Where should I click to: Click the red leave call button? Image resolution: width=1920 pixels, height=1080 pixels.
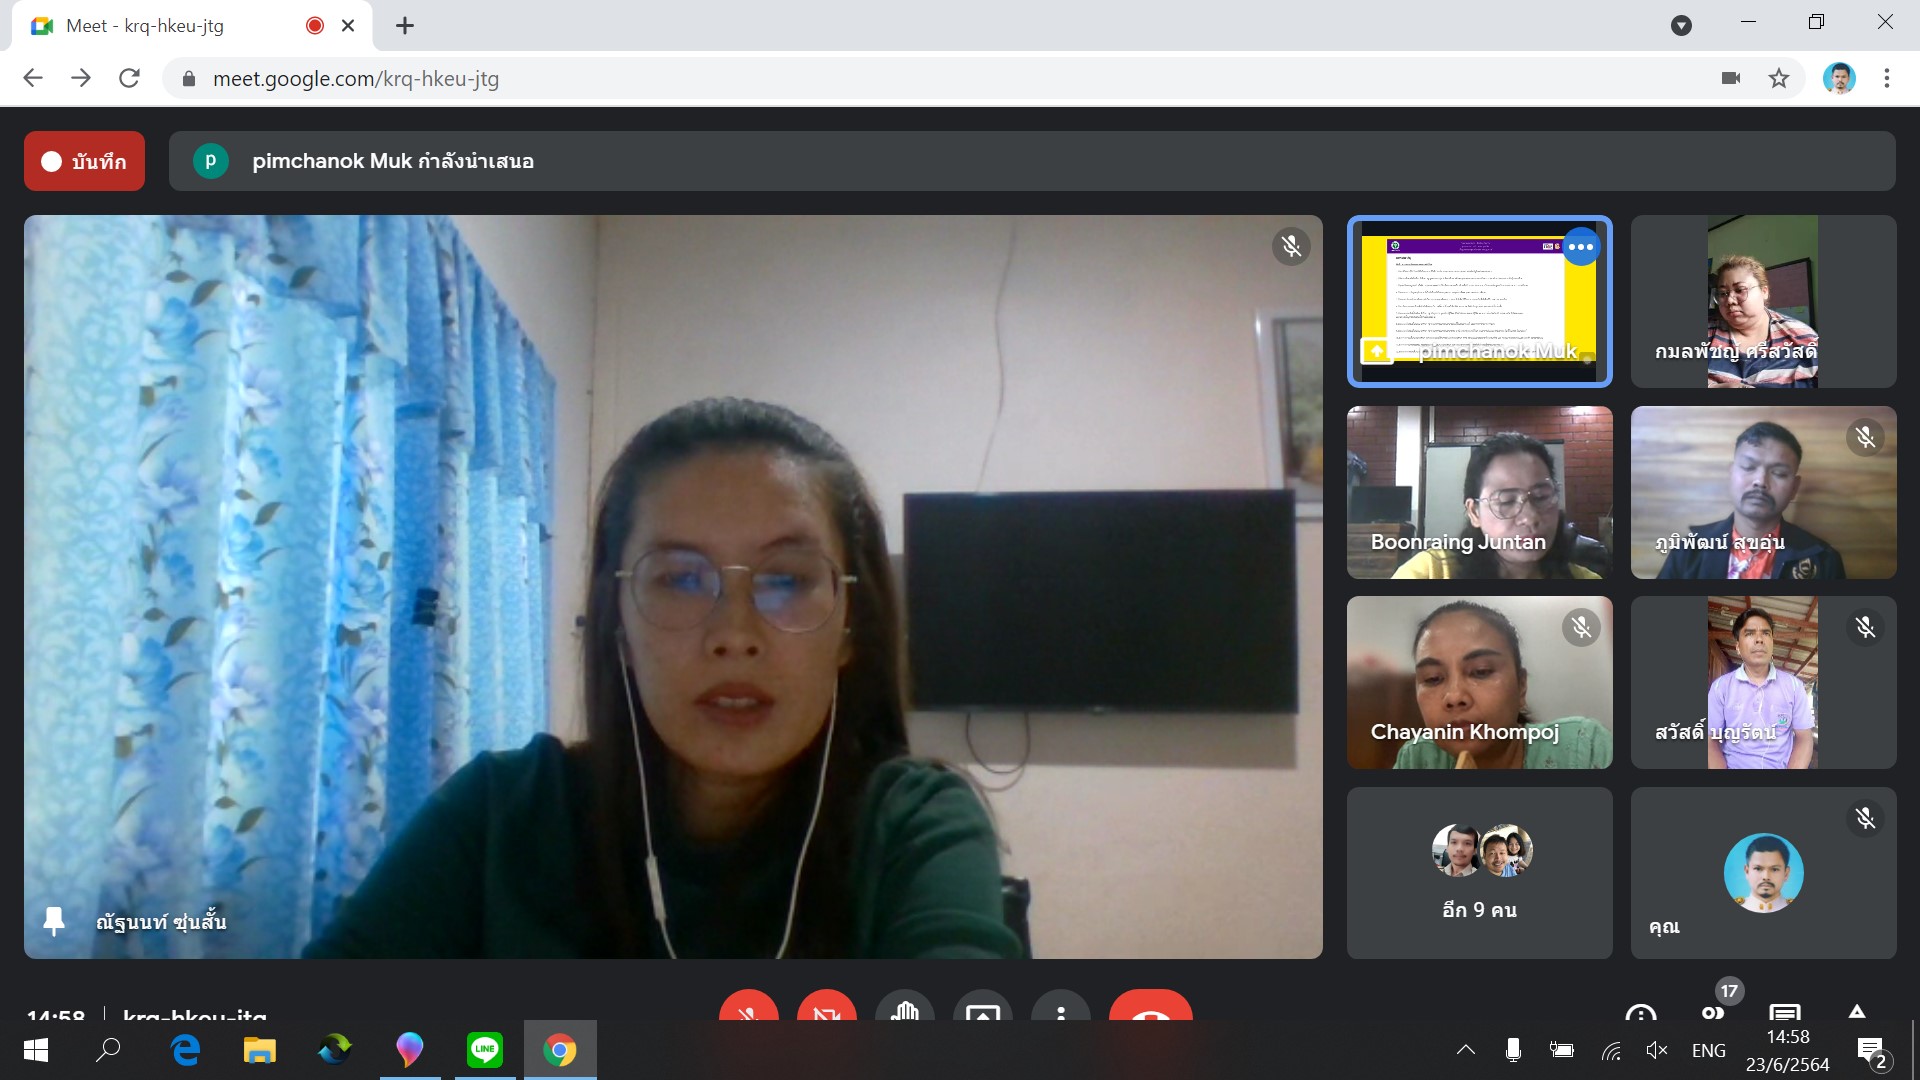click(1150, 1008)
